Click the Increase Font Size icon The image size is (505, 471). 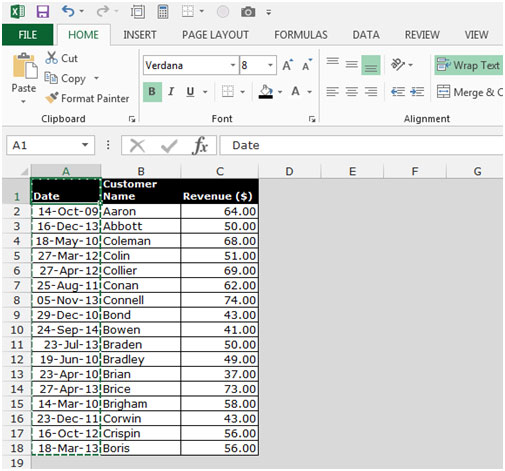[x=287, y=65]
